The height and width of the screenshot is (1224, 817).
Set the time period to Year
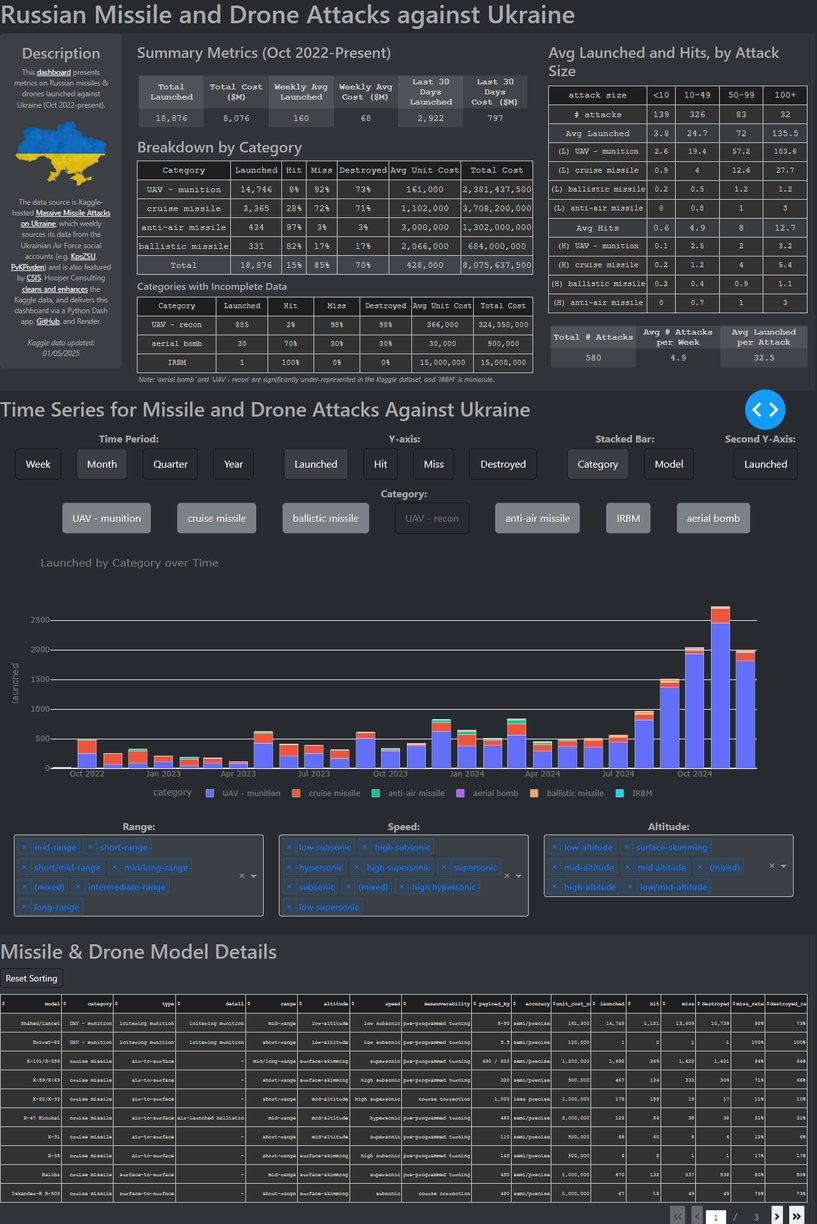233,464
